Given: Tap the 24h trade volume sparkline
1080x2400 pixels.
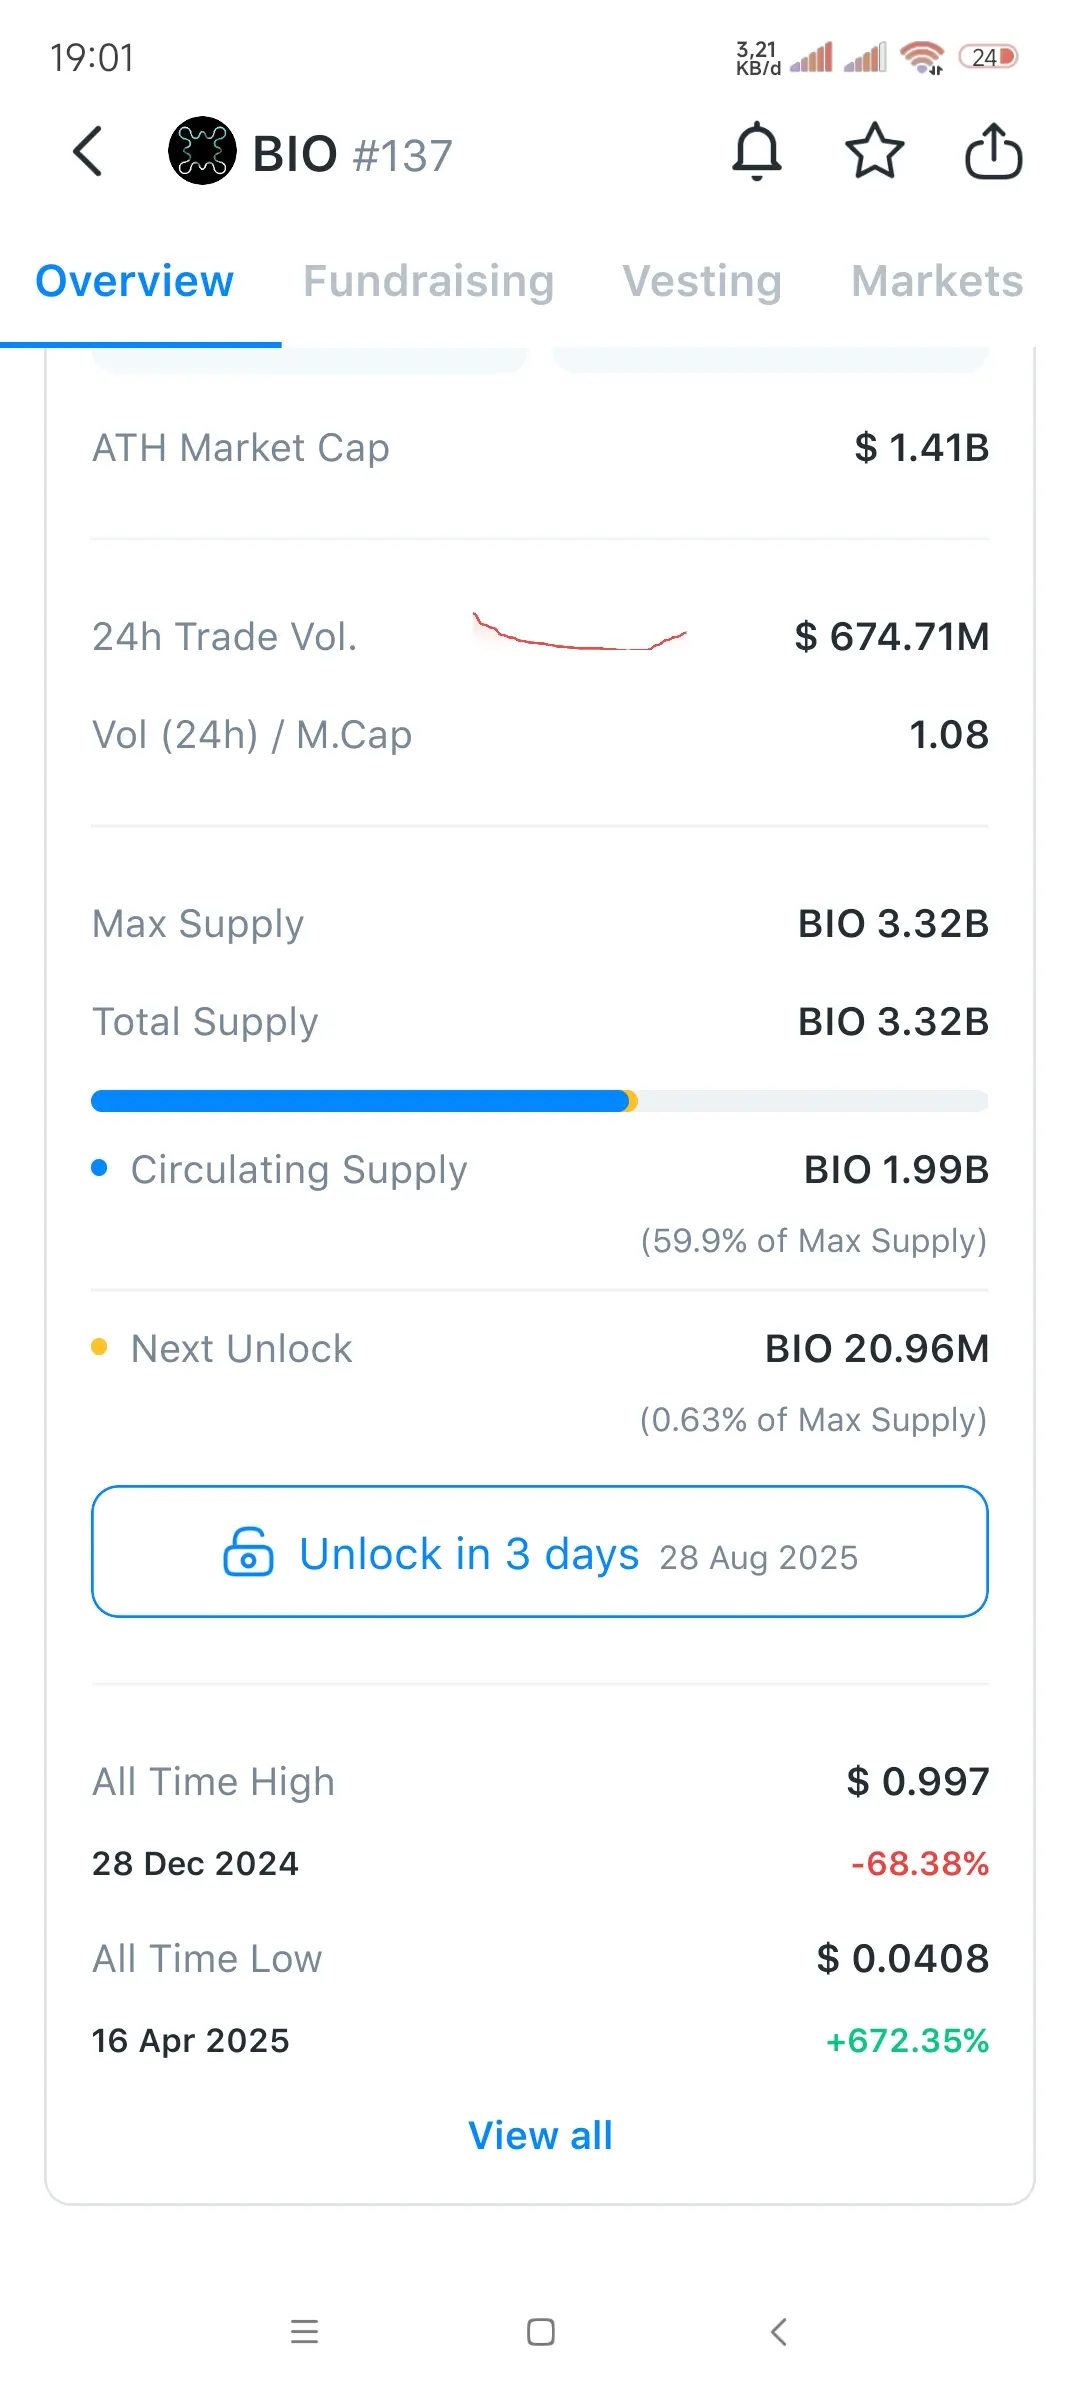Looking at the screenshot, I should click(x=580, y=632).
